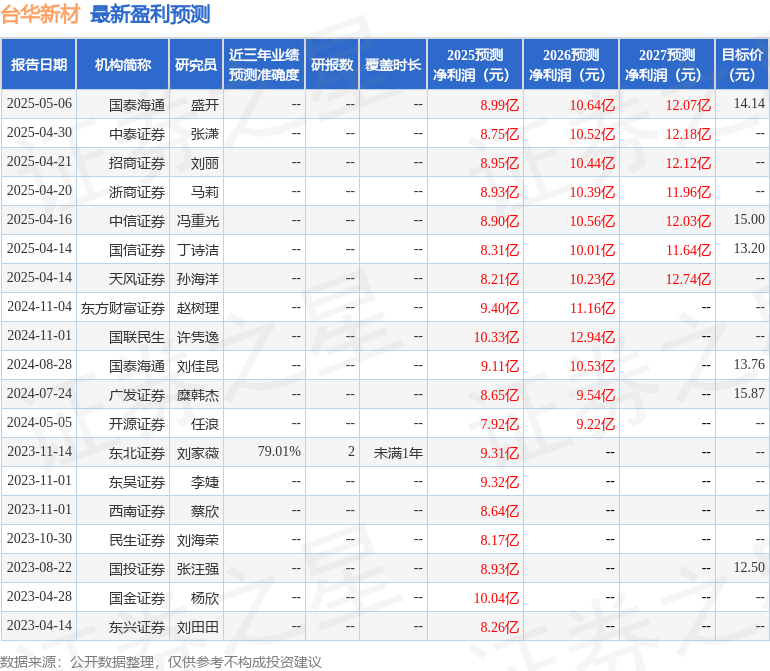Image resolution: width=770 pixels, height=671 pixels.
Task: Click the 2026预测净利润 column header
Action: (571, 65)
